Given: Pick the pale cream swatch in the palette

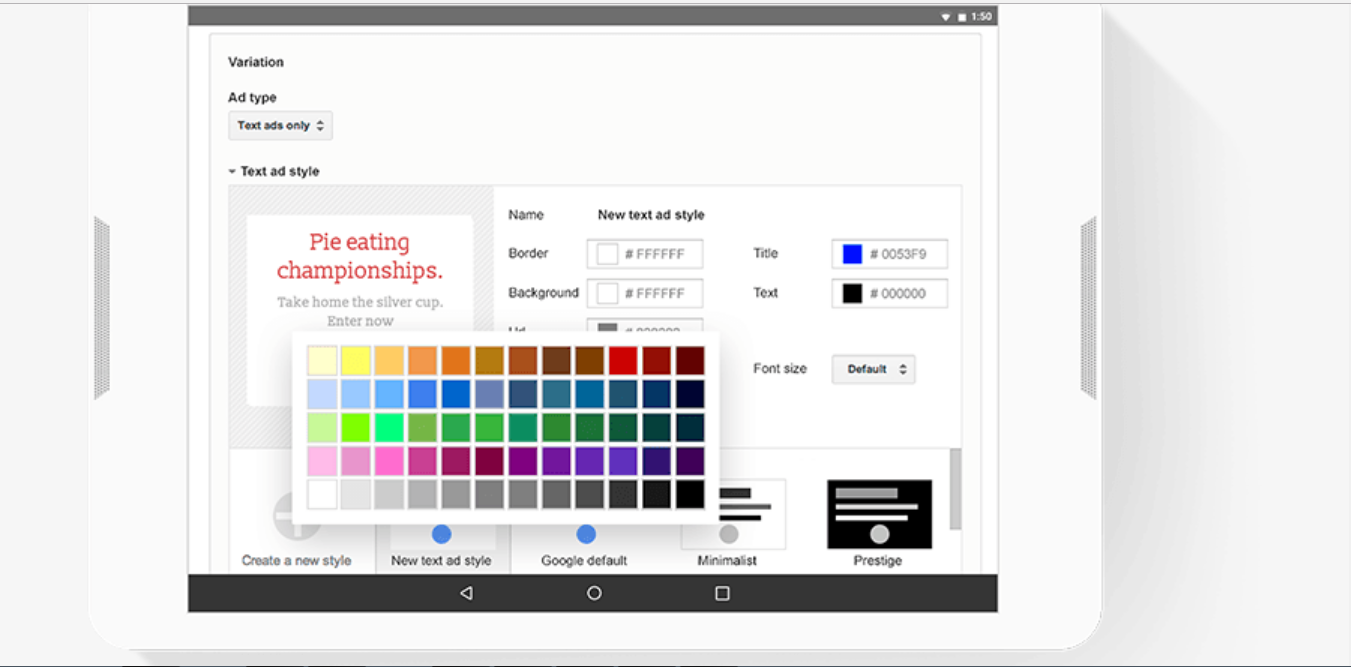Looking at the screenshot, I should [322, 361].
